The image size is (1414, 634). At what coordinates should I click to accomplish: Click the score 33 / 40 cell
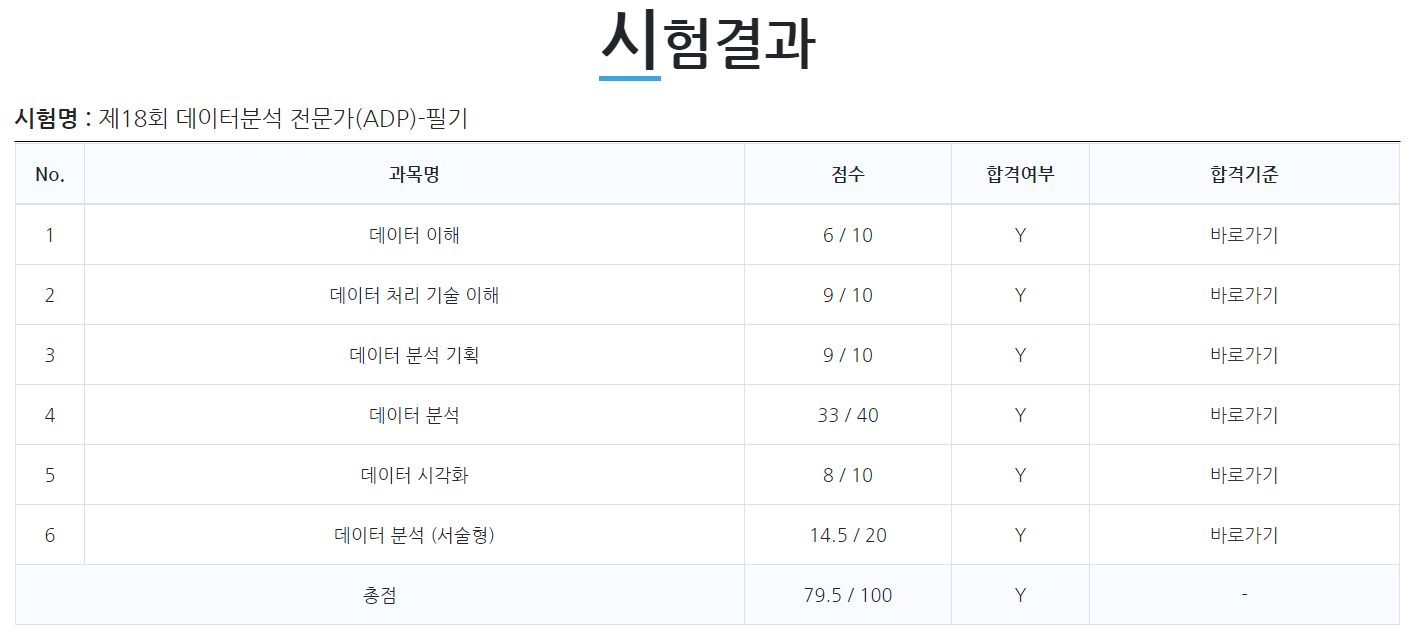click(847, 414)
